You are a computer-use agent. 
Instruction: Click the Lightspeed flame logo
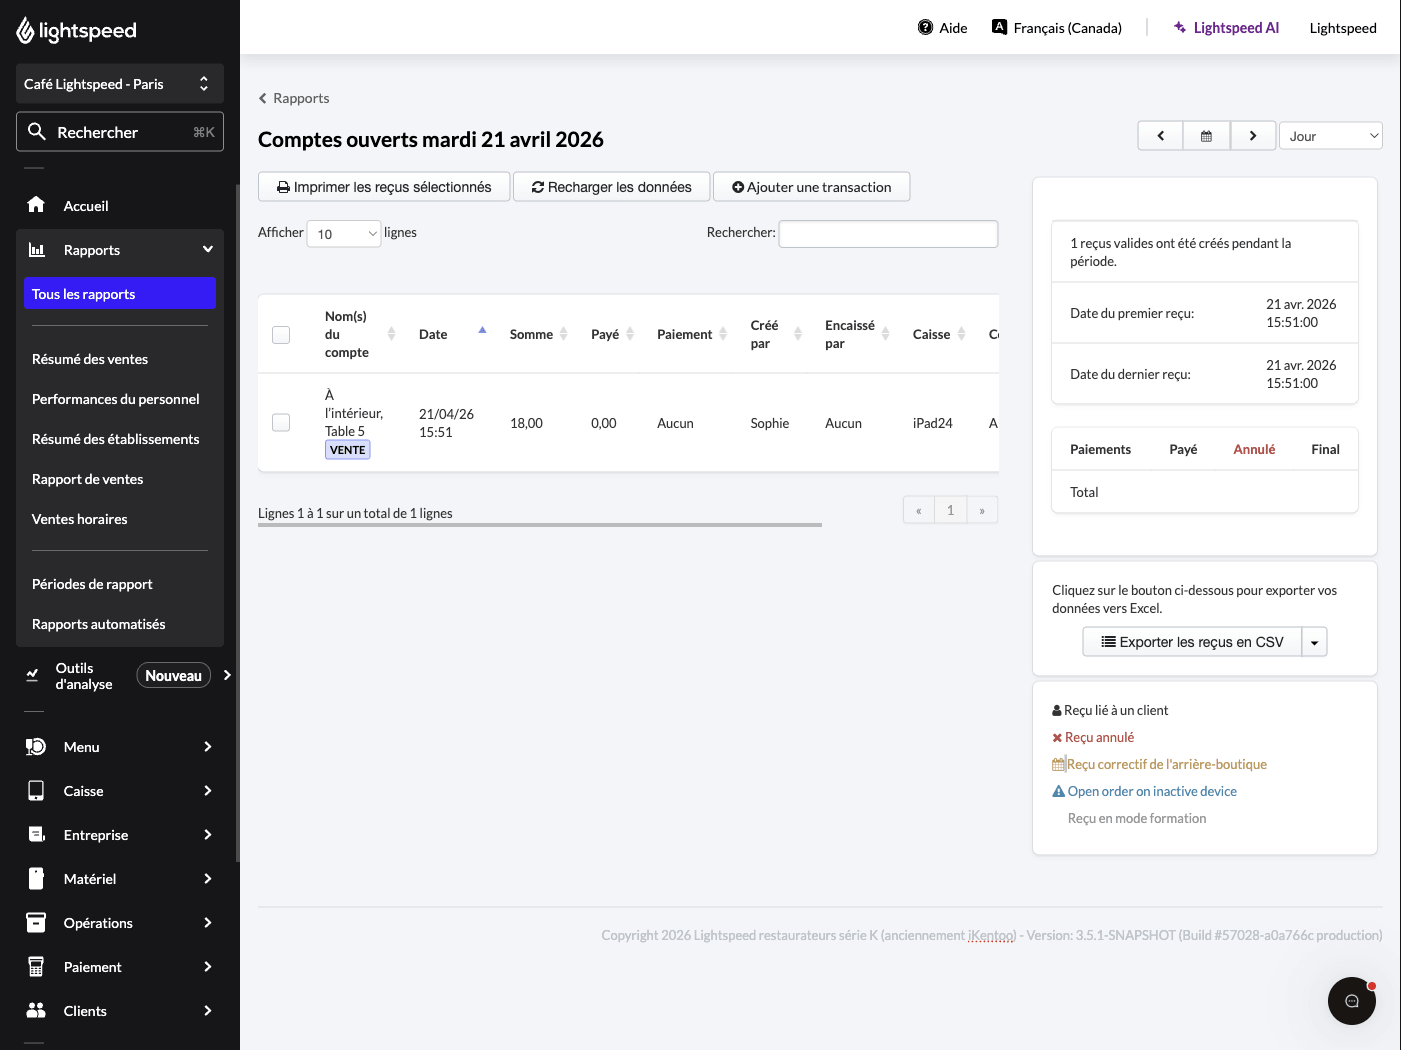pos(26,31)
